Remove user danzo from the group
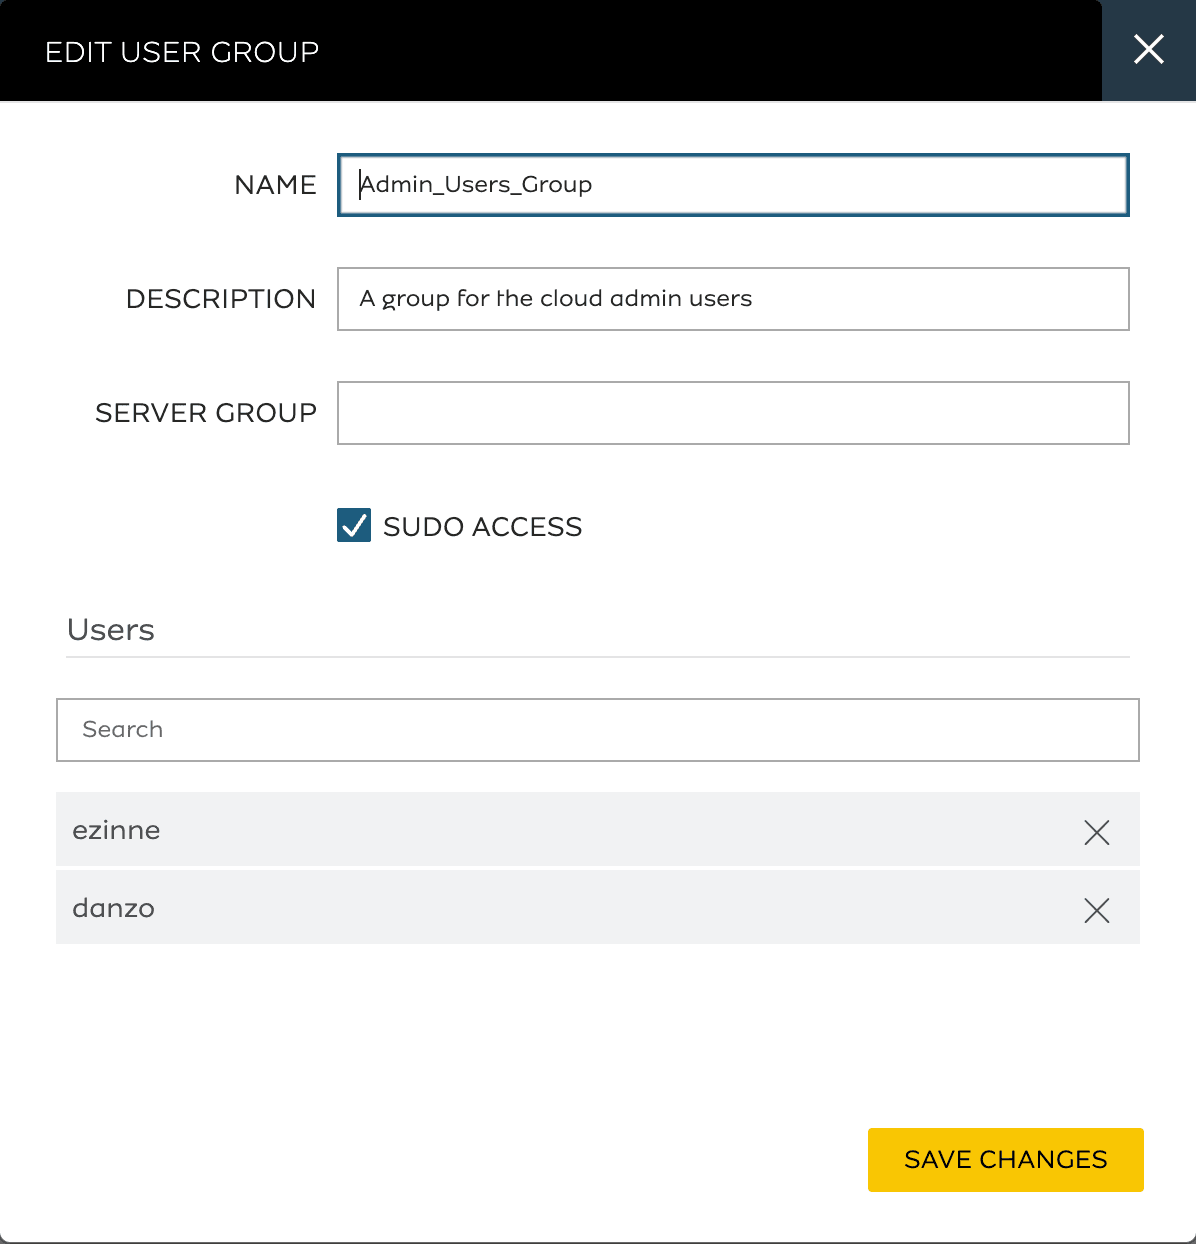The image size is (1196, 1244). pyautogui.click(x=1097, y=910)
